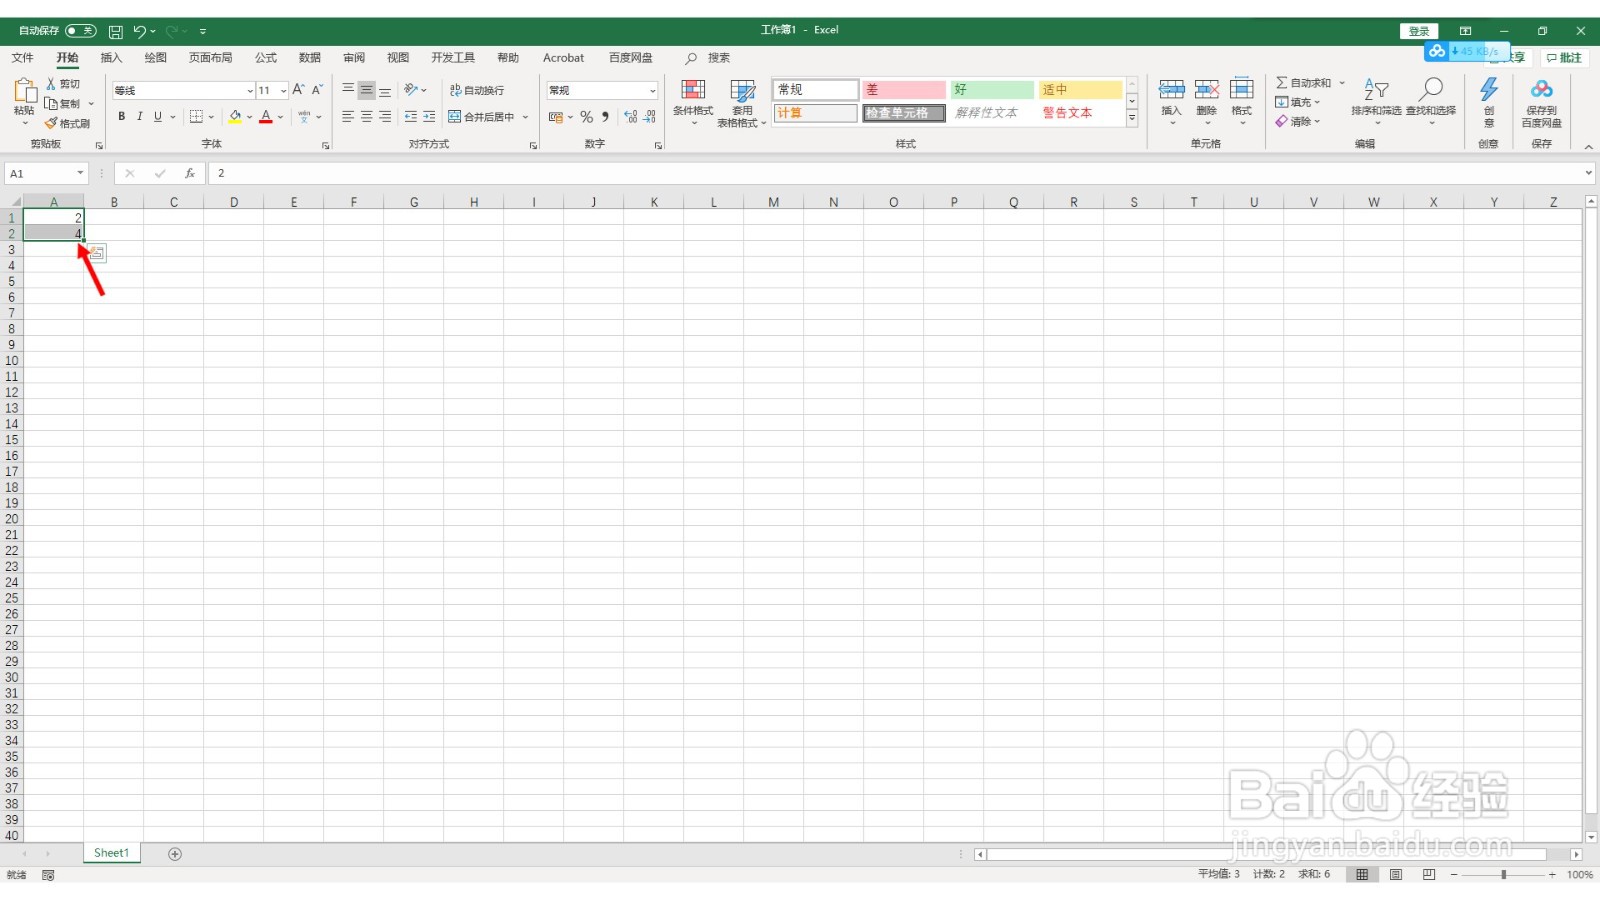Click the formula bar input showing 2

(895, 173)
